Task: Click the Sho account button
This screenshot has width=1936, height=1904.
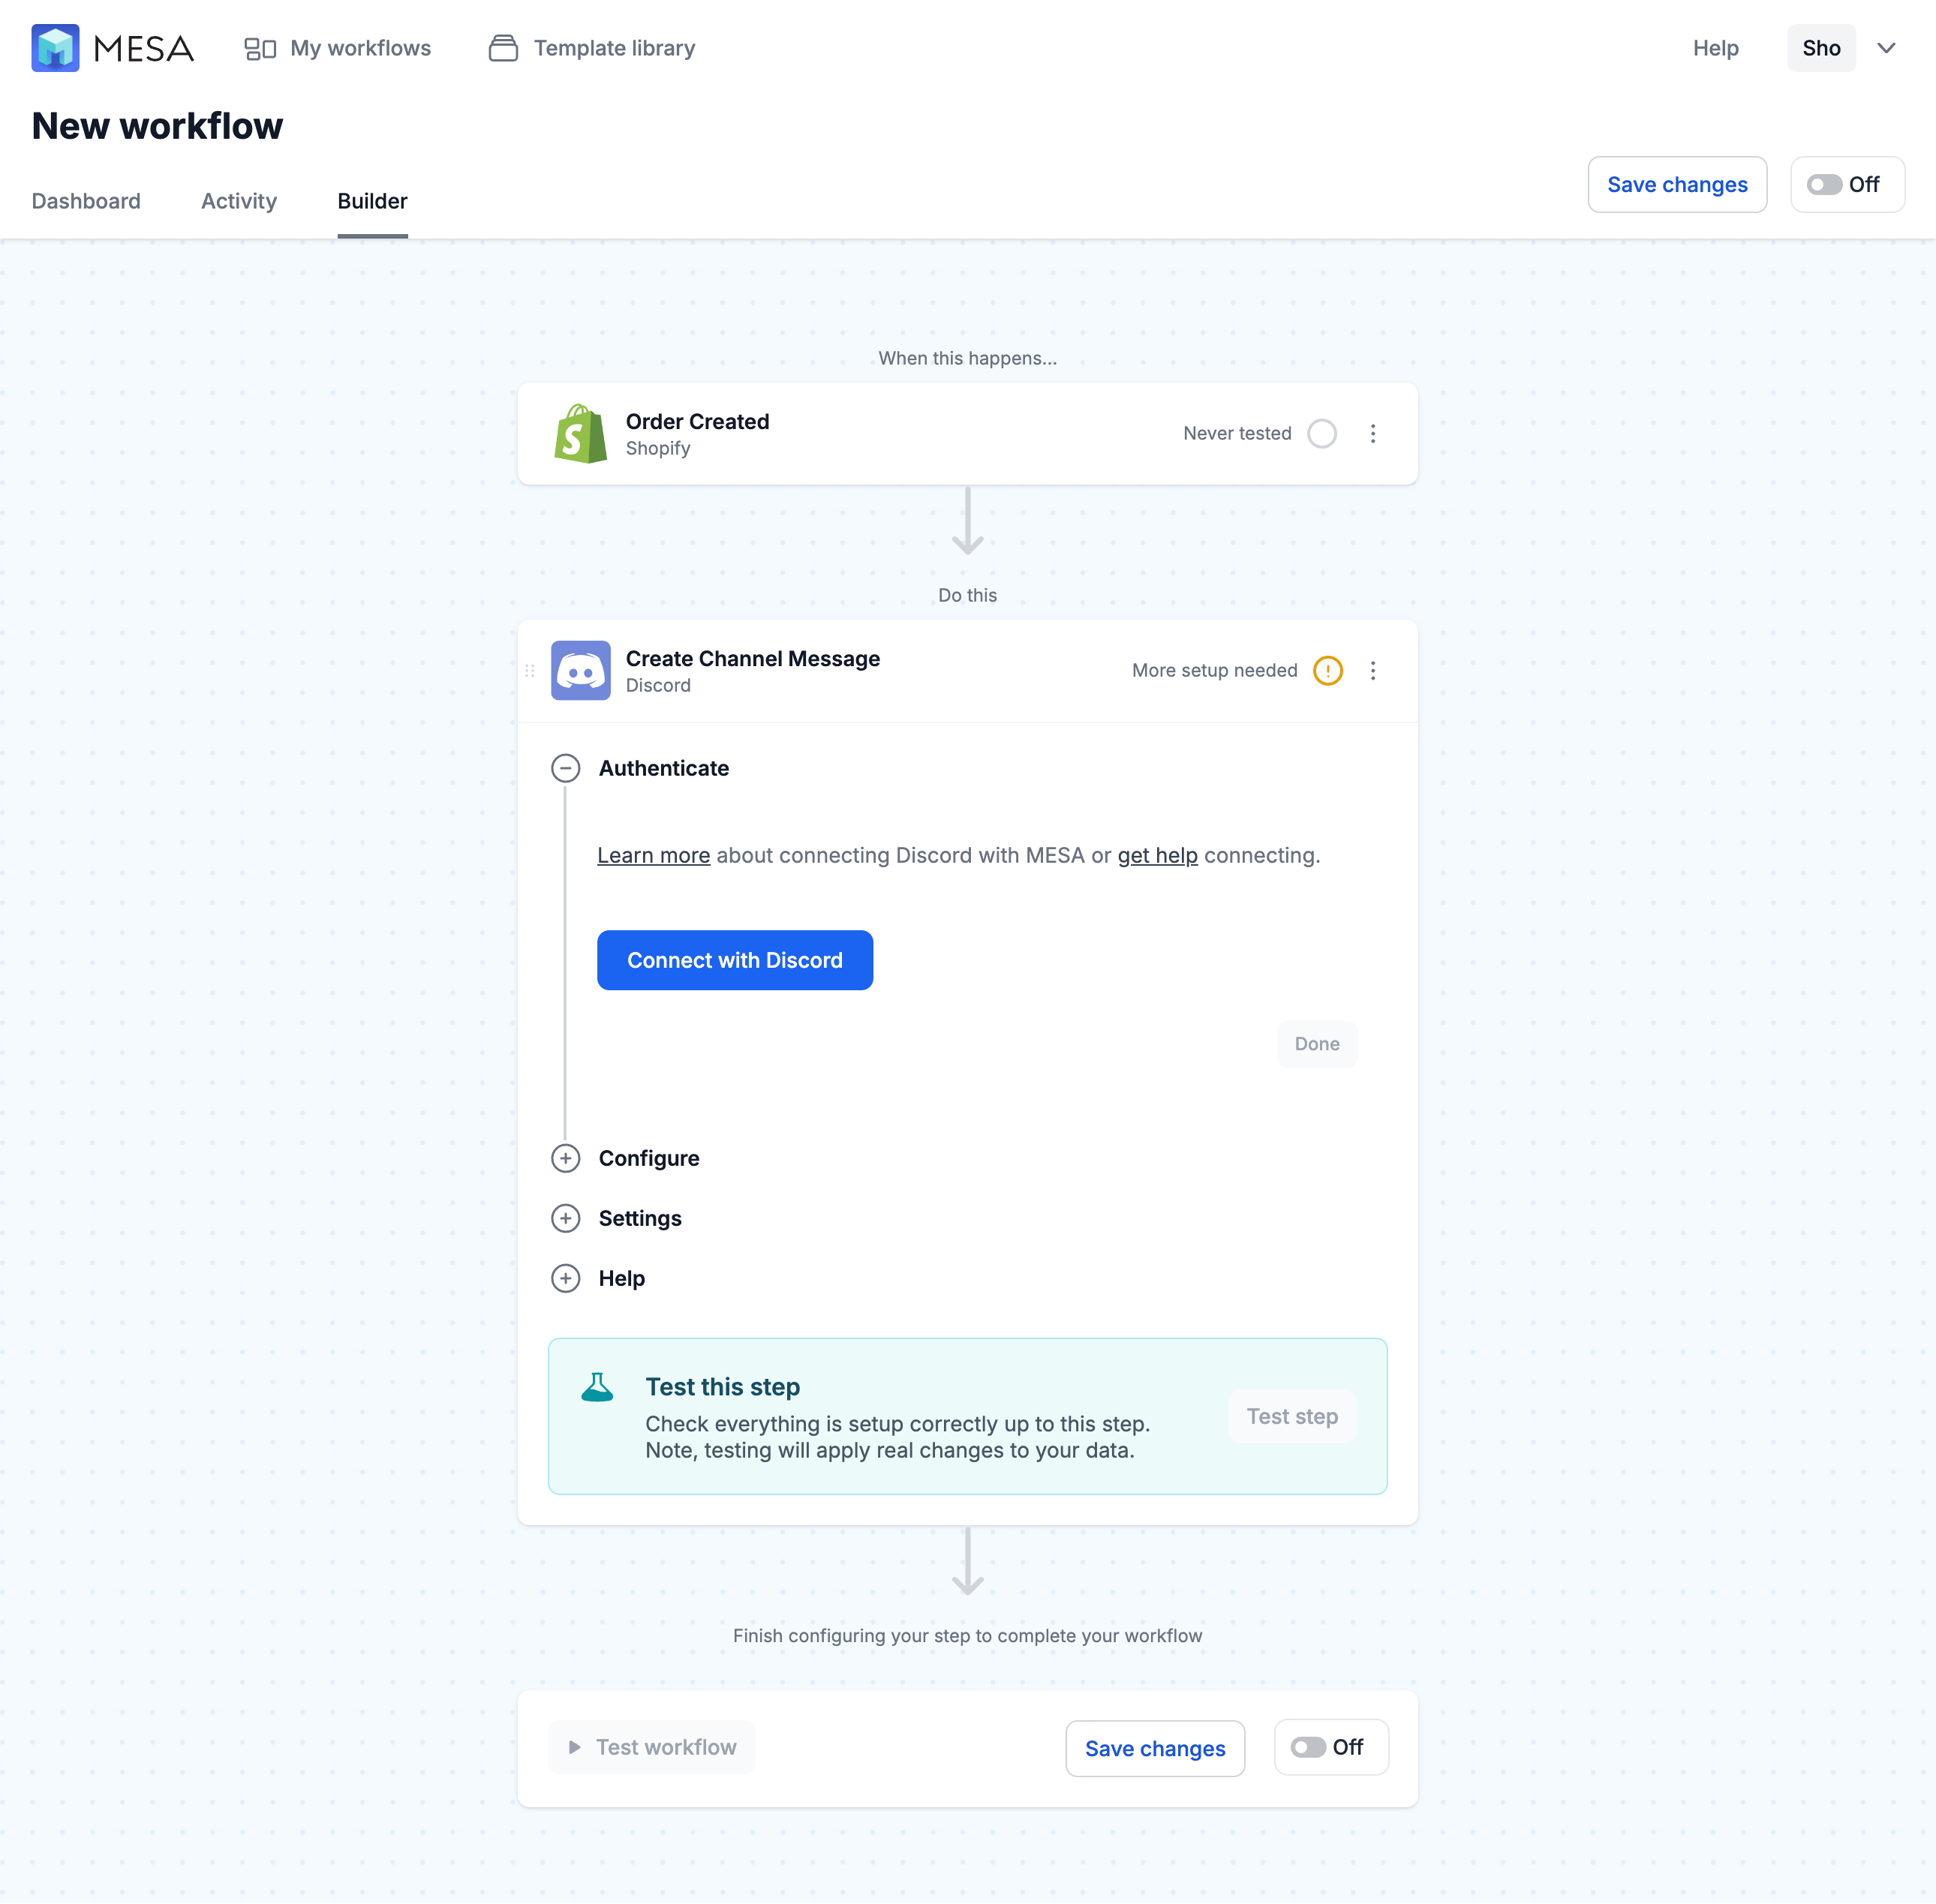Action: click(x=1820, y=48)
